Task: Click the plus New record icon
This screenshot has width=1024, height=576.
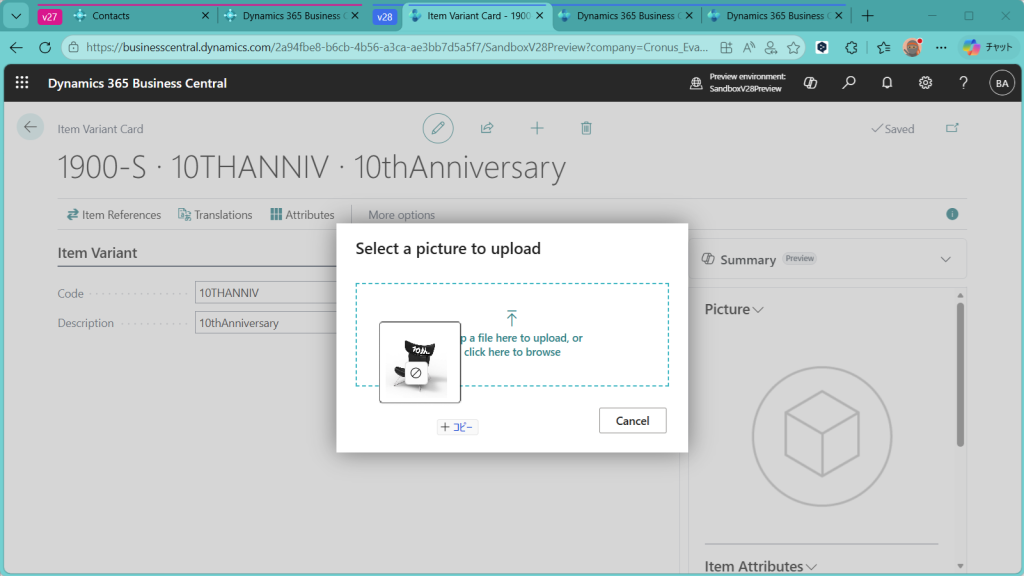Action: tap(537, 128)
